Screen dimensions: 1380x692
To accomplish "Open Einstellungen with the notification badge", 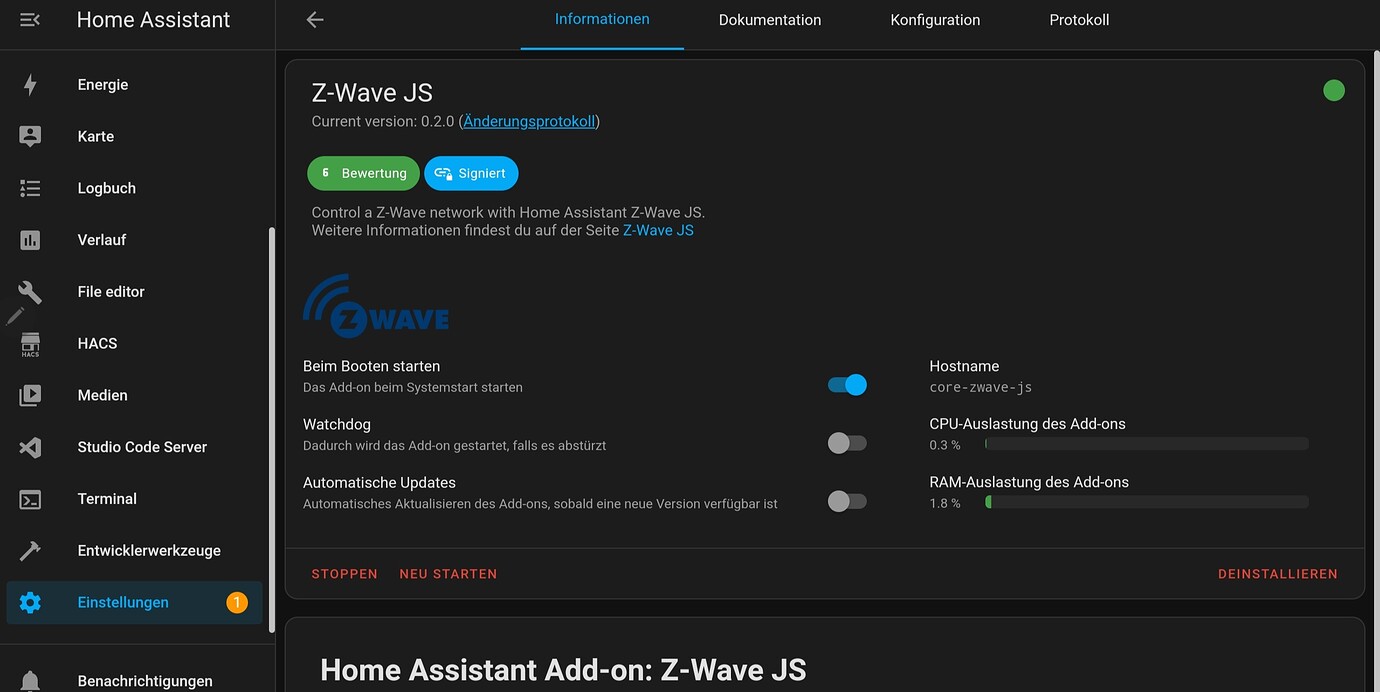I will click(x=123, y=602).
